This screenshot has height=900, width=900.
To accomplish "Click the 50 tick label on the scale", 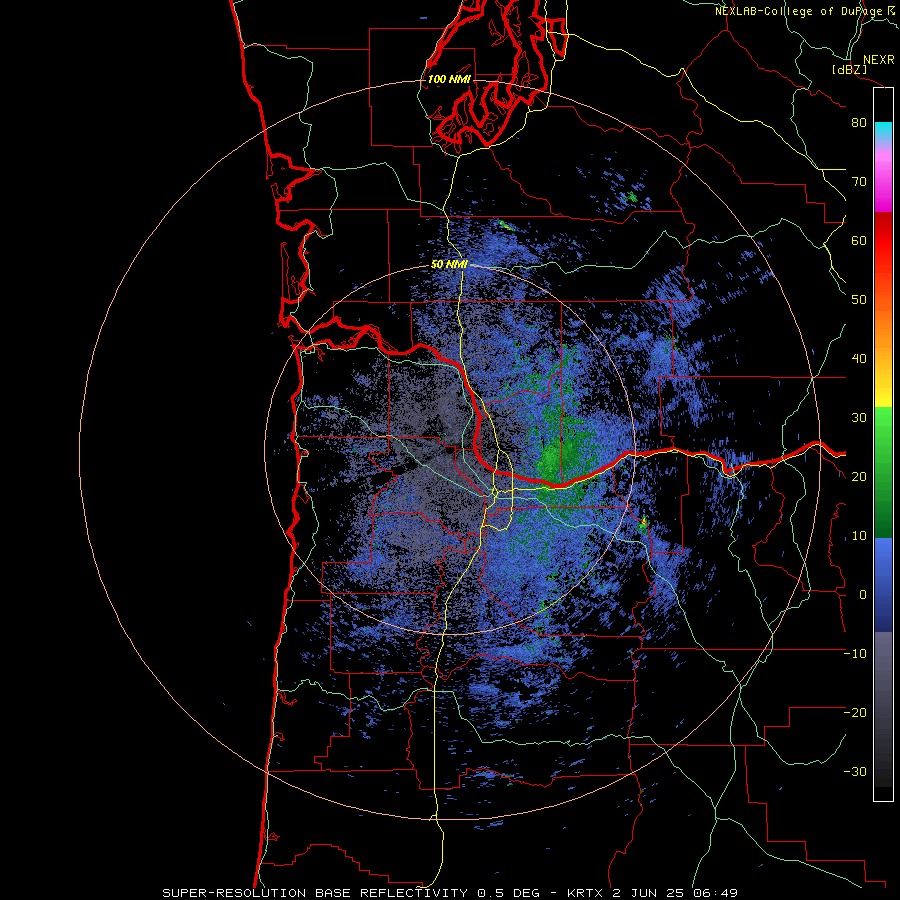I will 859,300.
